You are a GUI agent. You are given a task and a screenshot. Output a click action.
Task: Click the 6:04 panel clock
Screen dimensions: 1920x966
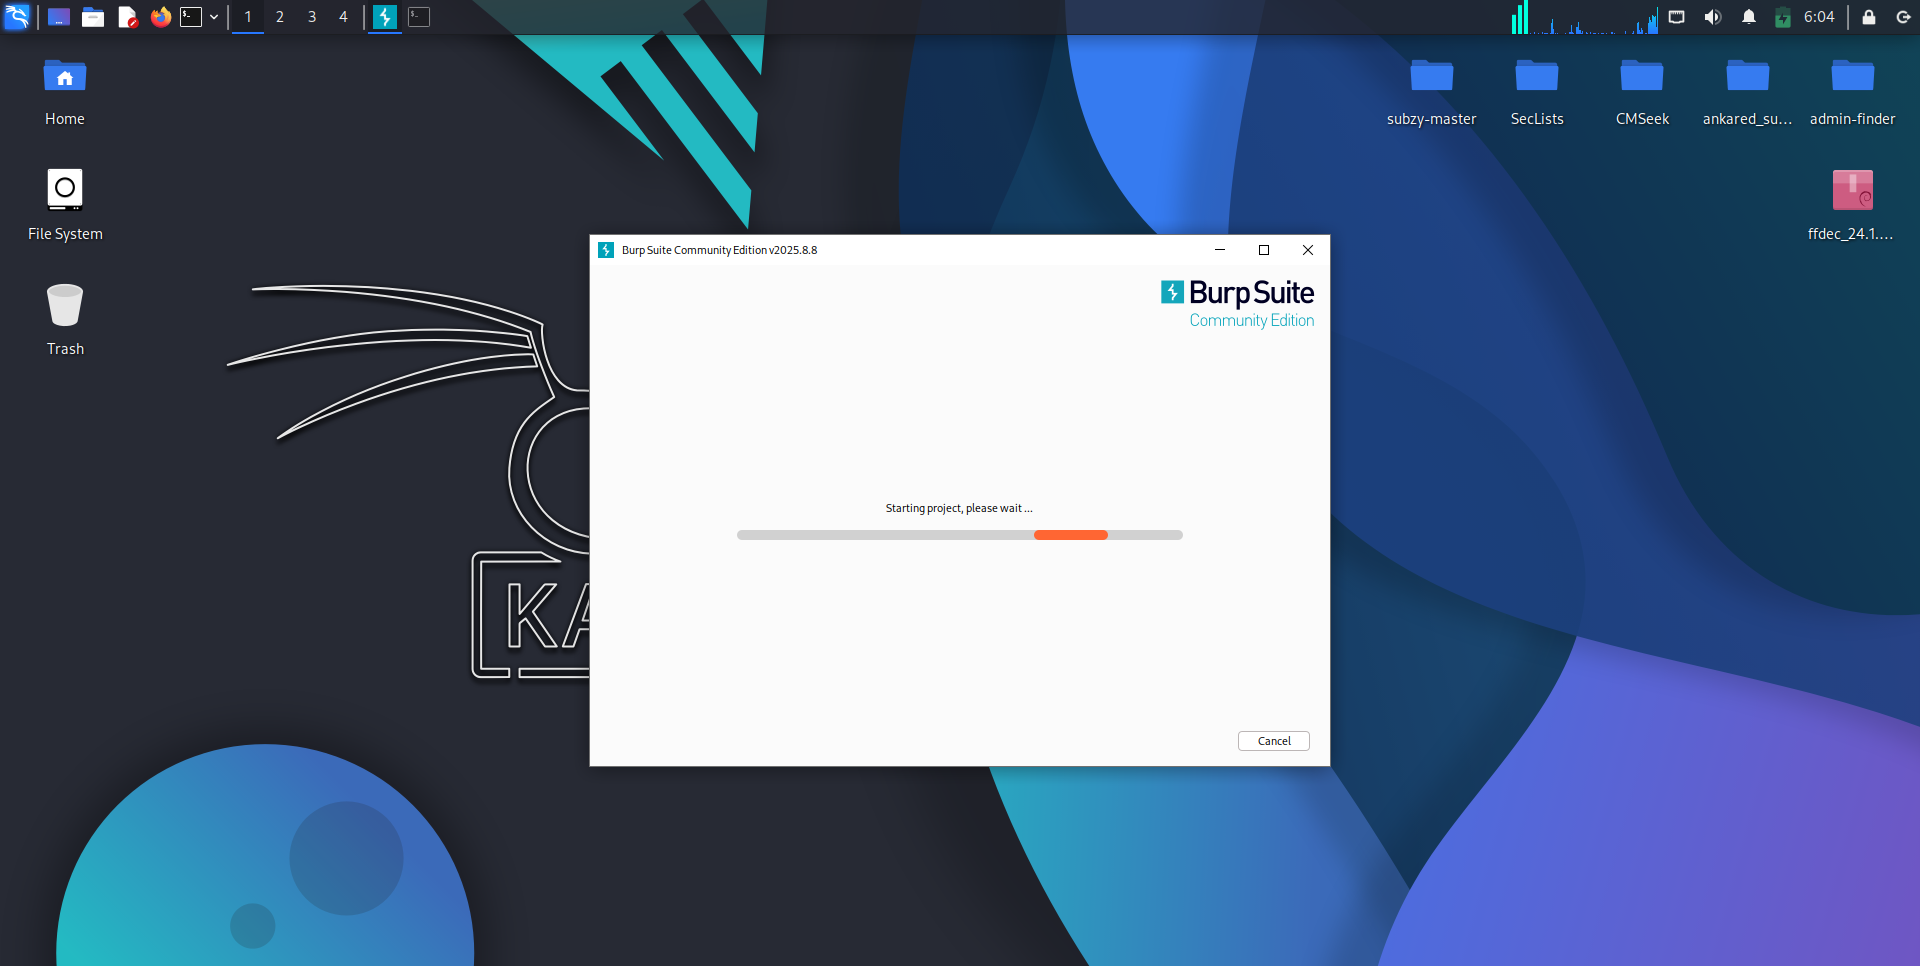tap(1819, 17)
